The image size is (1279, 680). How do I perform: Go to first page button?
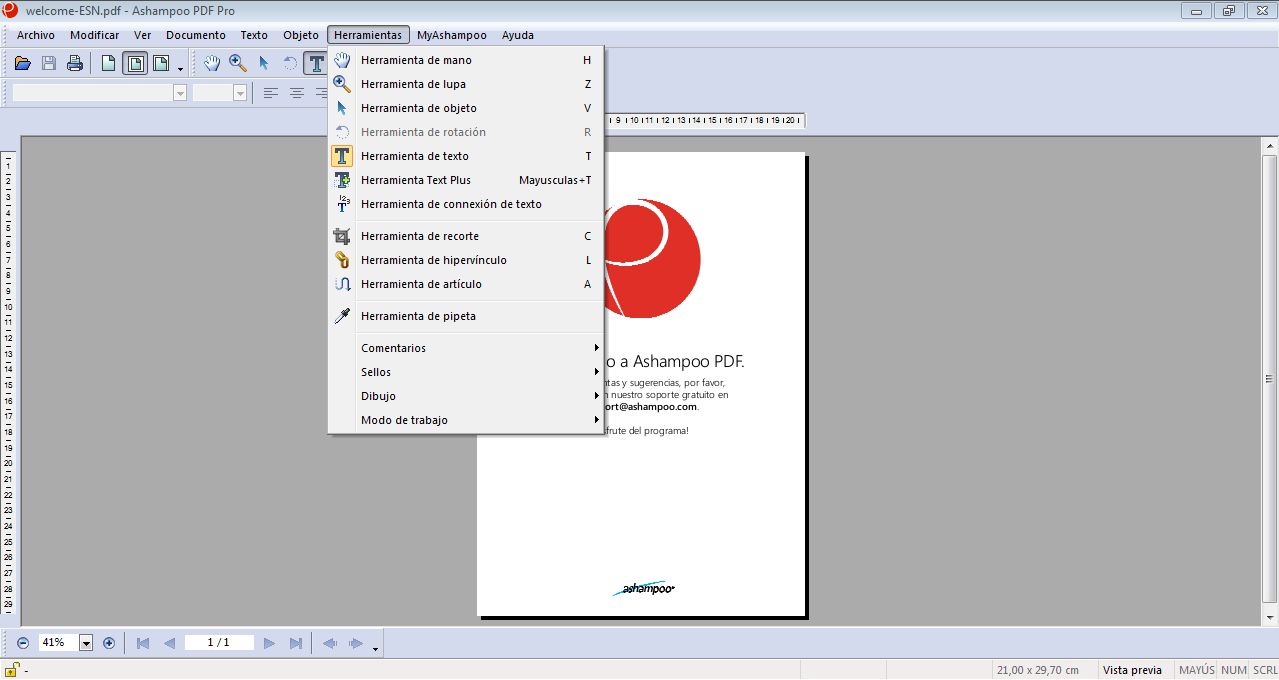click(x=143, y=643)
